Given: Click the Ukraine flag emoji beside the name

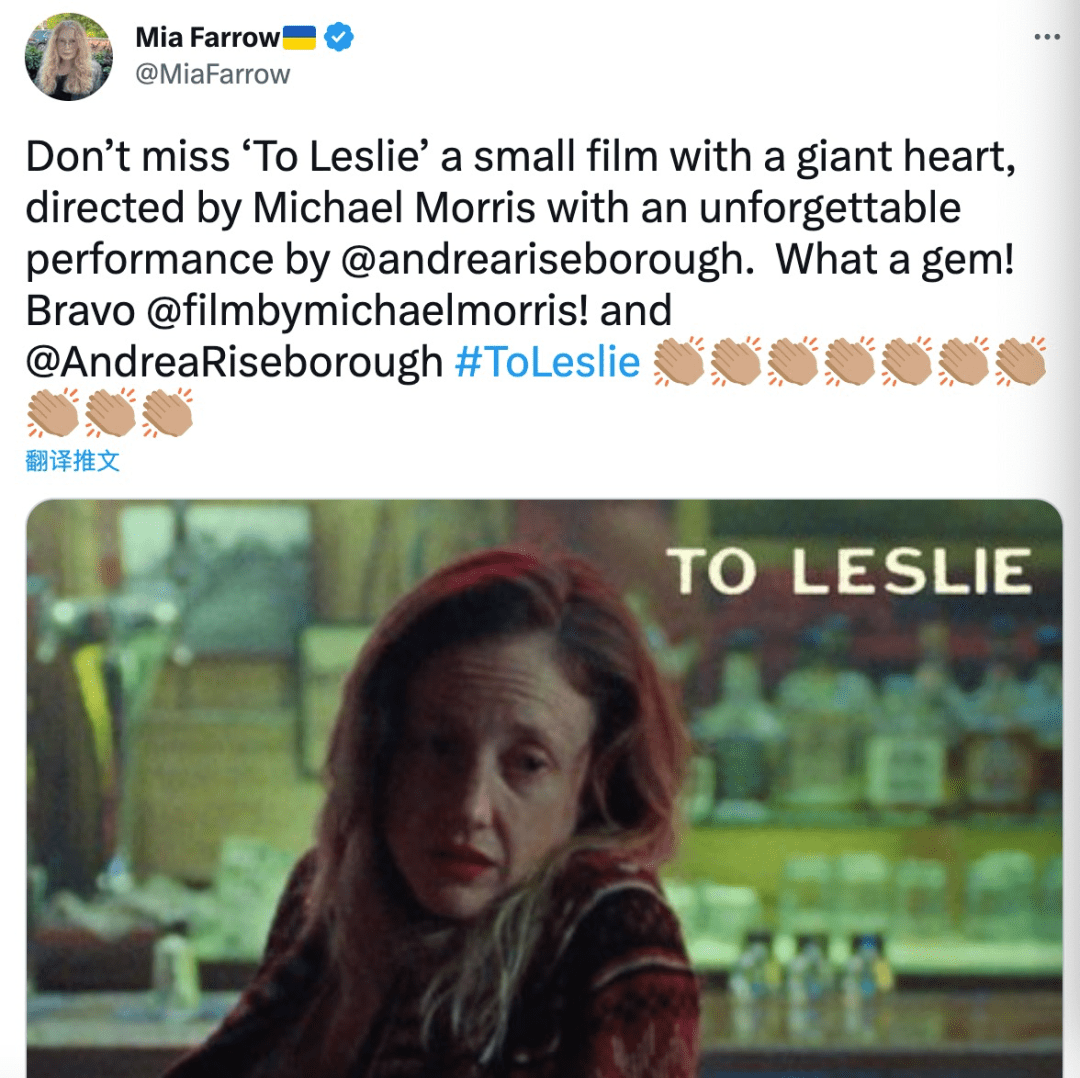Looking at the screenshot, I should click(300, 38).
